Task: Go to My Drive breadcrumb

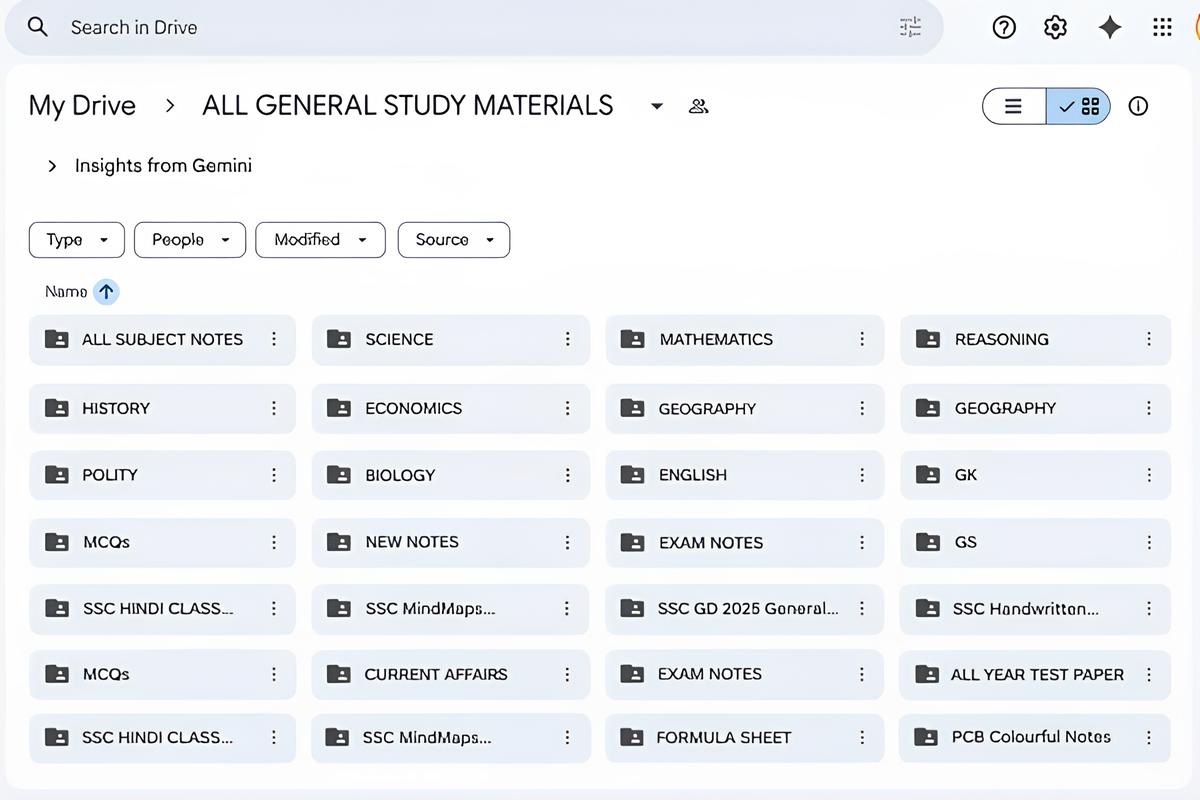Action: point(82,106)
